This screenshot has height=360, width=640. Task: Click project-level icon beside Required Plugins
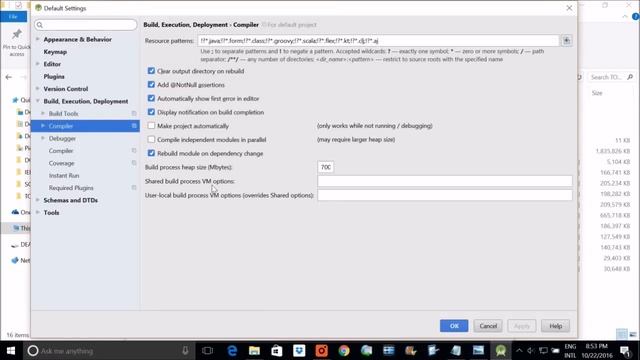click(x=134, y=188)
